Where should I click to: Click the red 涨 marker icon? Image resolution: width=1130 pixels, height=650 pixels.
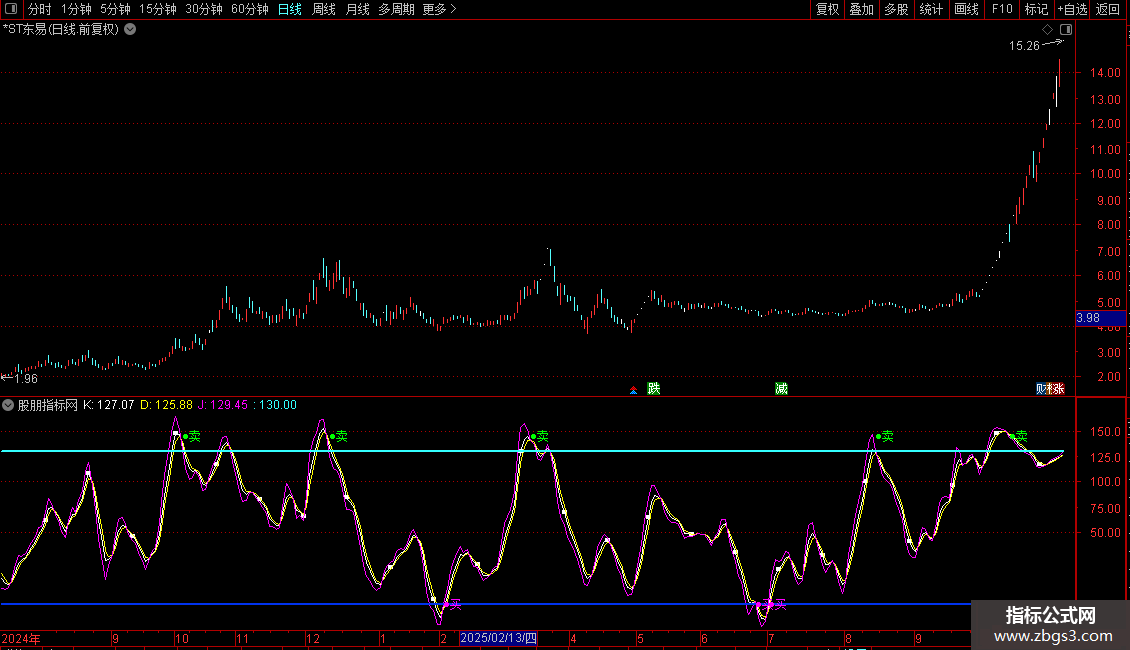point(1057,388)
